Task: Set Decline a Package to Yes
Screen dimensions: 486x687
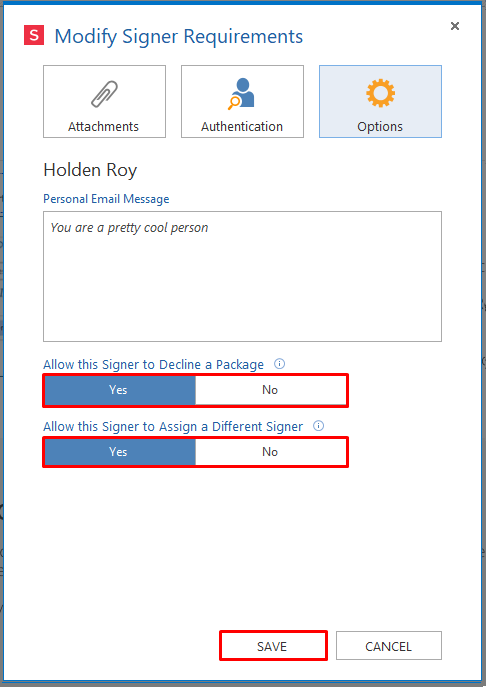Action: (120, 390)
